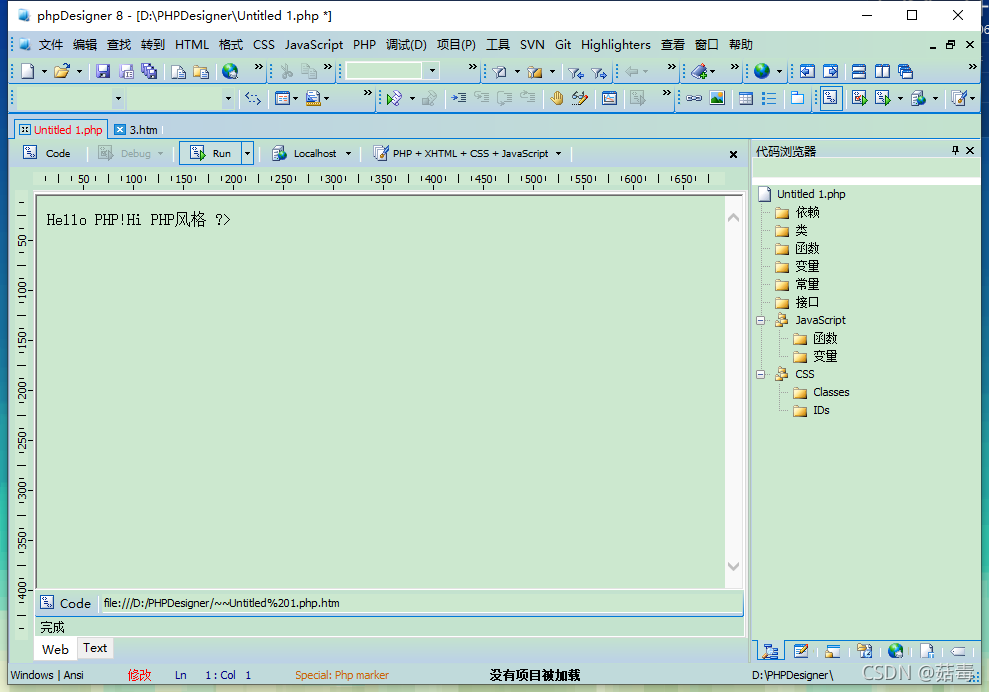Close the preview pane with the X

733,155
